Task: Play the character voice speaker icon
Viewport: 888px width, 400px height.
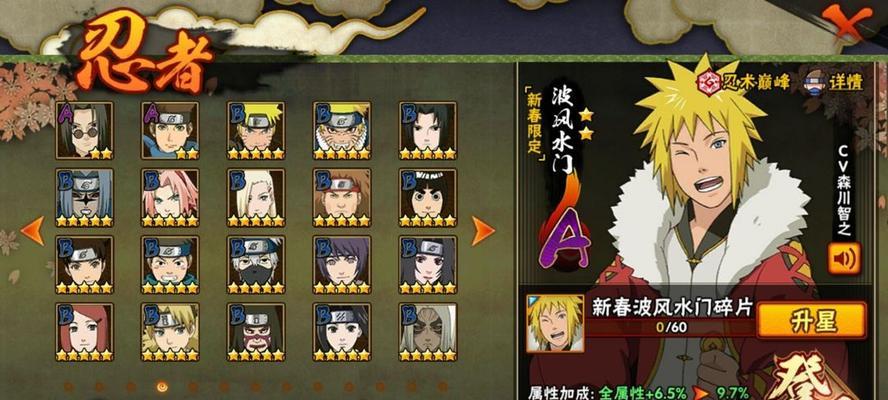Action: [x=843, y=259]
